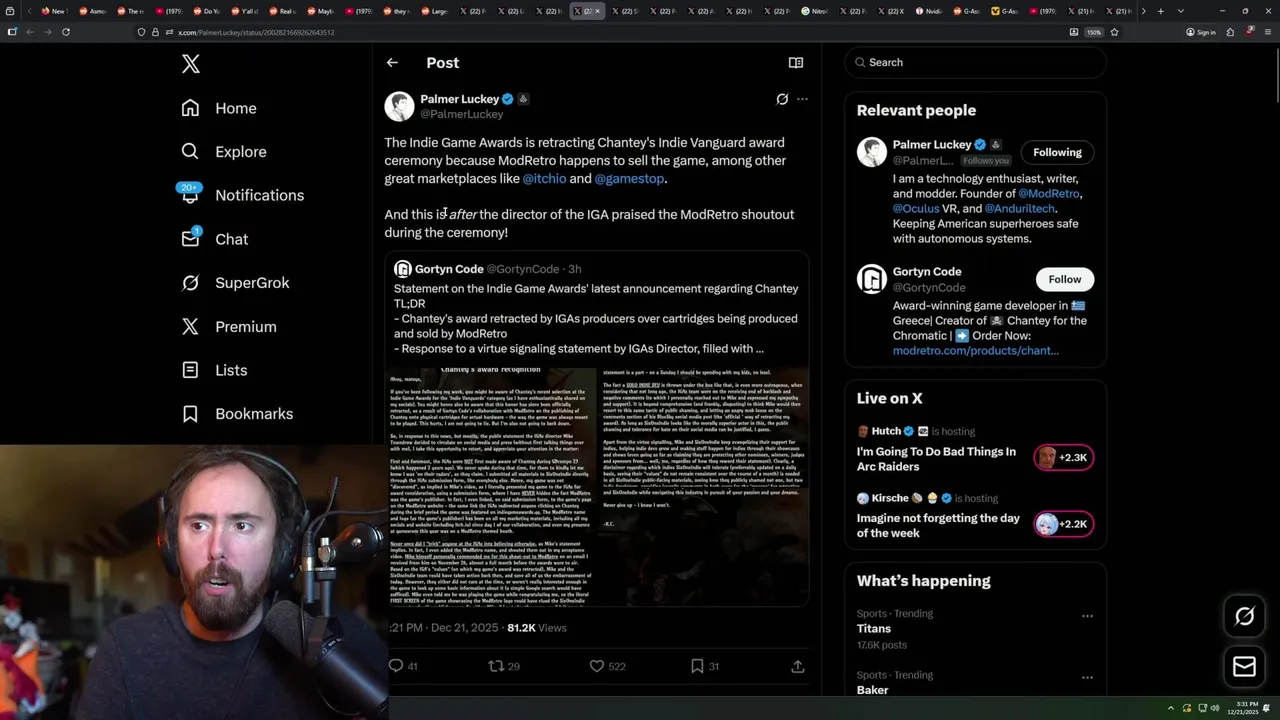This screenshot has height=720, width=1280.
Task: Reset the 150% zoom level indicator
Action: click(x=1094, y=32)
